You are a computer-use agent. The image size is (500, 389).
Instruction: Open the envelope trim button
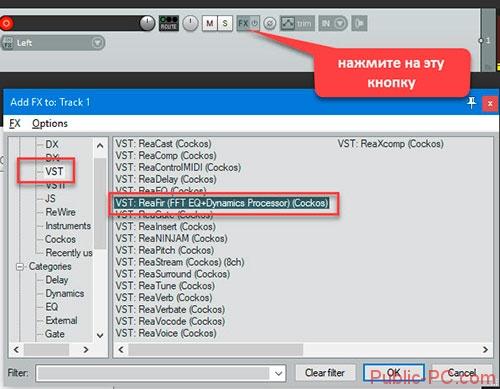pyautogui.click(x=297, y=24)
